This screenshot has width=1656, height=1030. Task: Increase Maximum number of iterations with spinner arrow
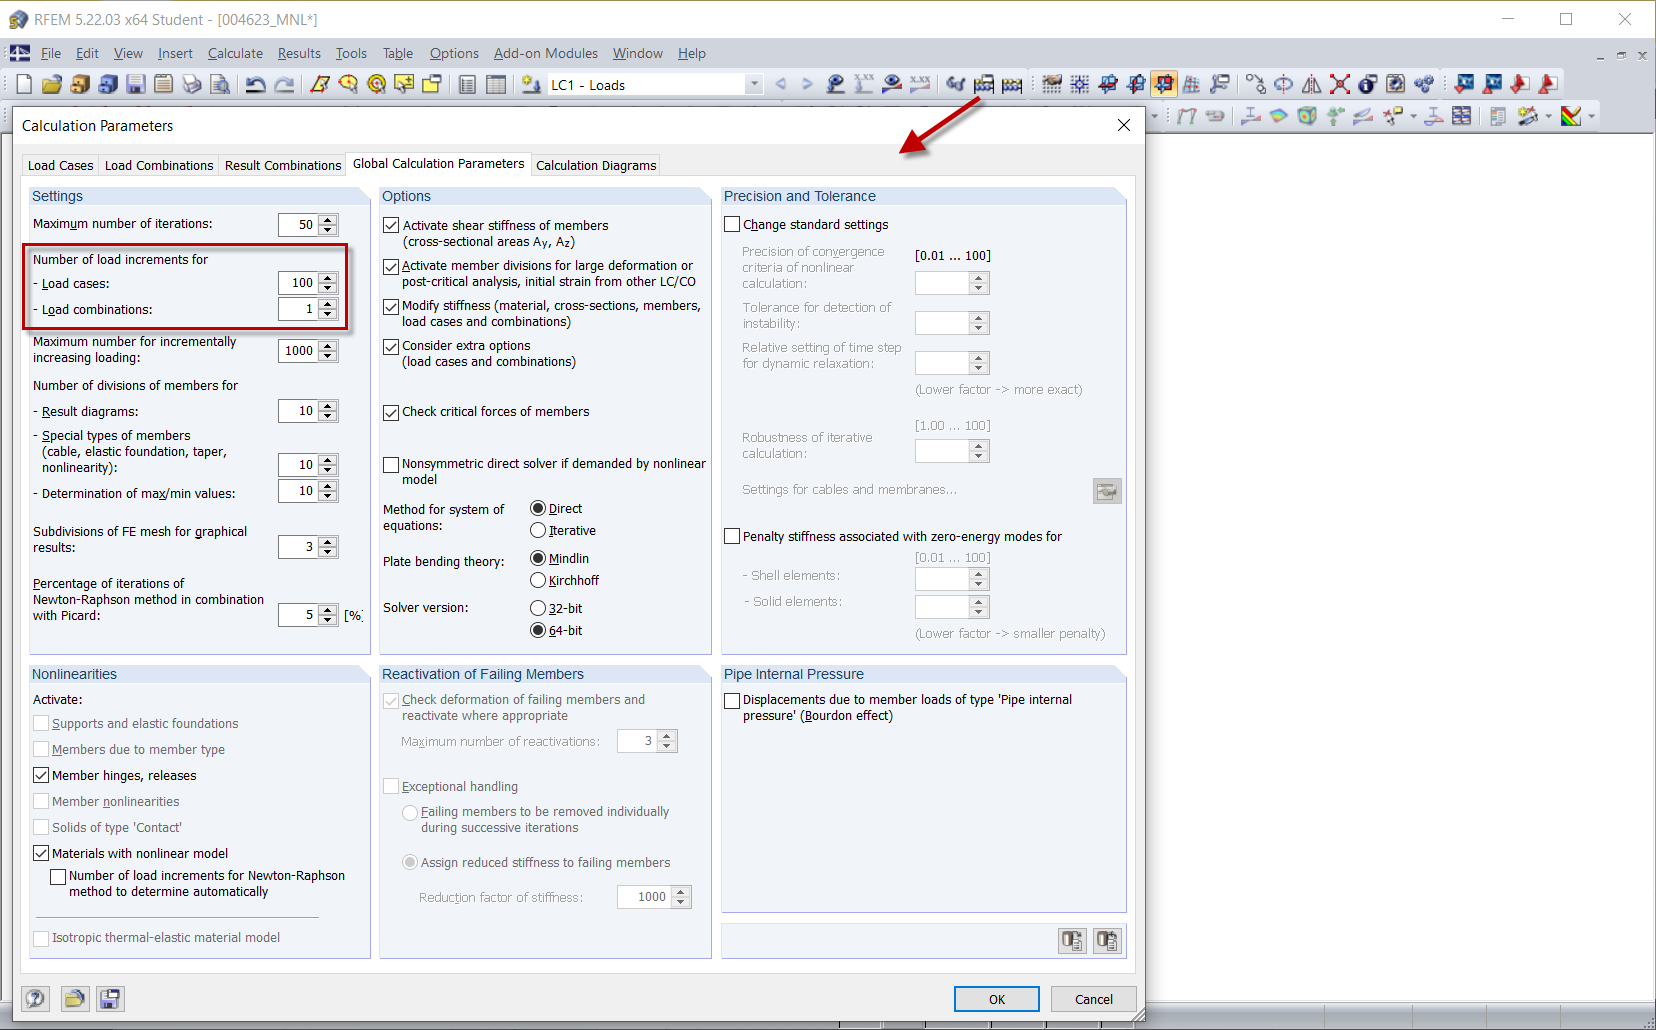click(327, 219)
